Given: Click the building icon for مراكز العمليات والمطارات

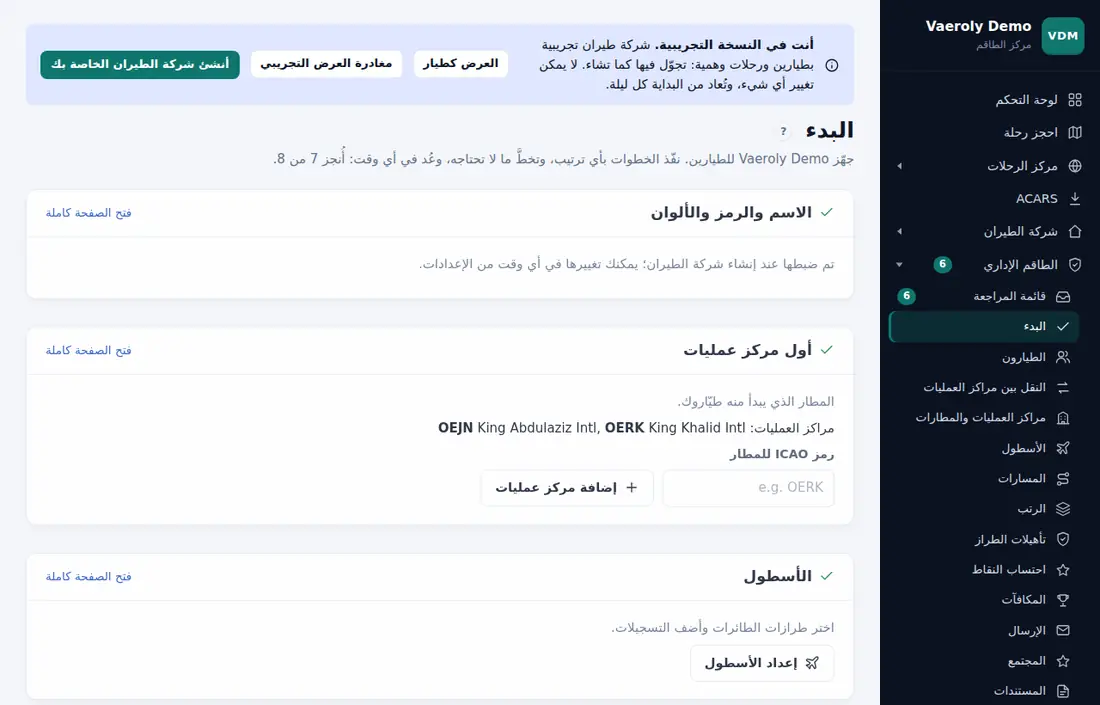Looking at the screenshot, I should click(x=1063, y=418).
